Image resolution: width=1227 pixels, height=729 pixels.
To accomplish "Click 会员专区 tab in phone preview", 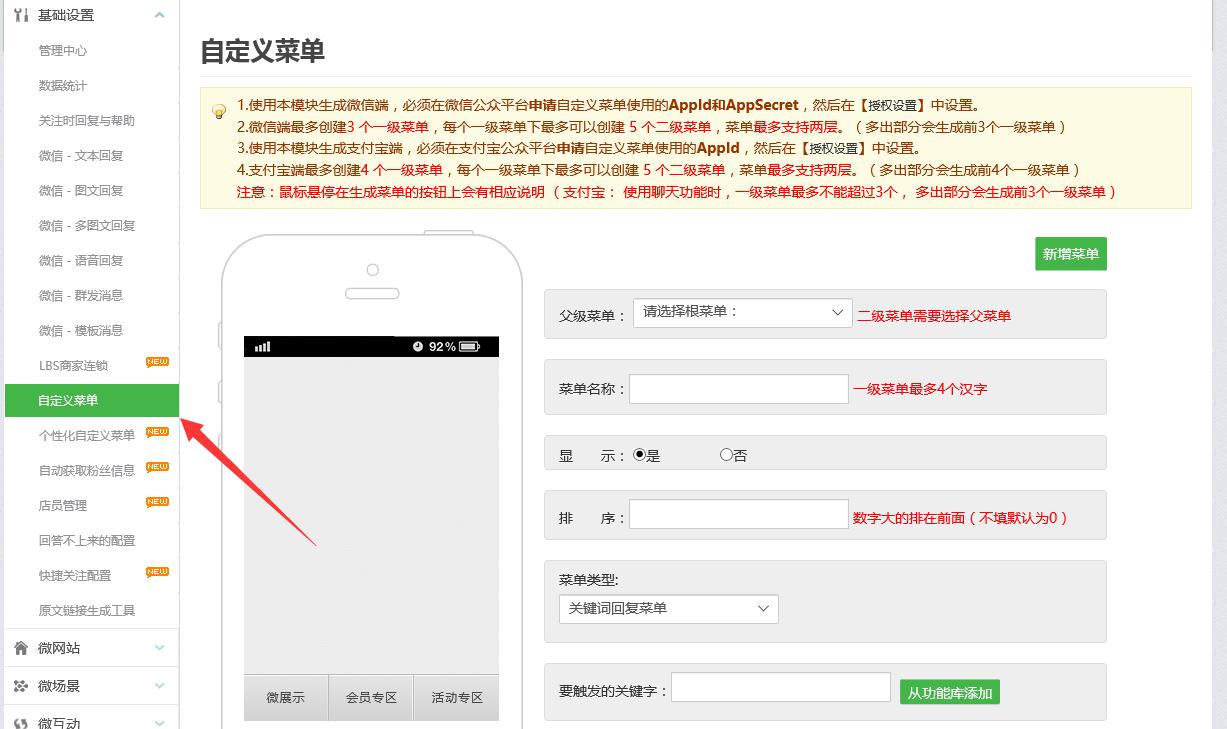I will [x=371, y=697].
